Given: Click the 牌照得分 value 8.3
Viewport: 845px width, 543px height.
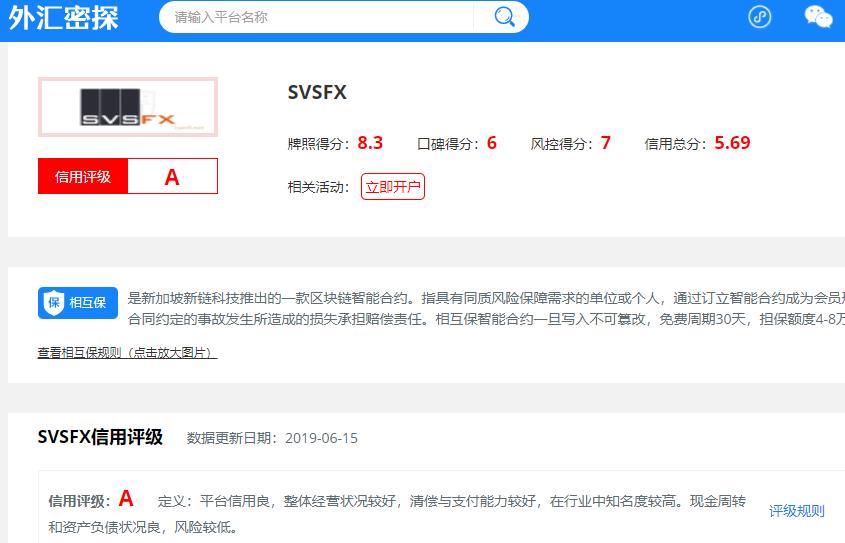Looking at the screenshot, I should click(x=370, y=143).
